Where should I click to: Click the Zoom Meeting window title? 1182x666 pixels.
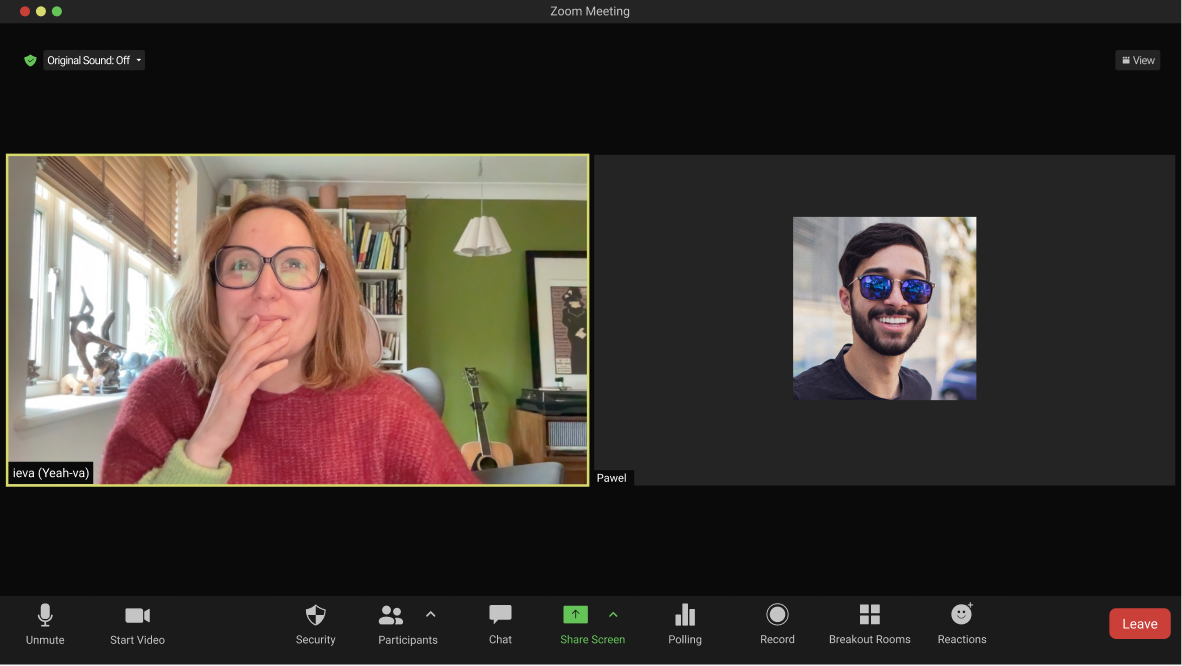589,11
